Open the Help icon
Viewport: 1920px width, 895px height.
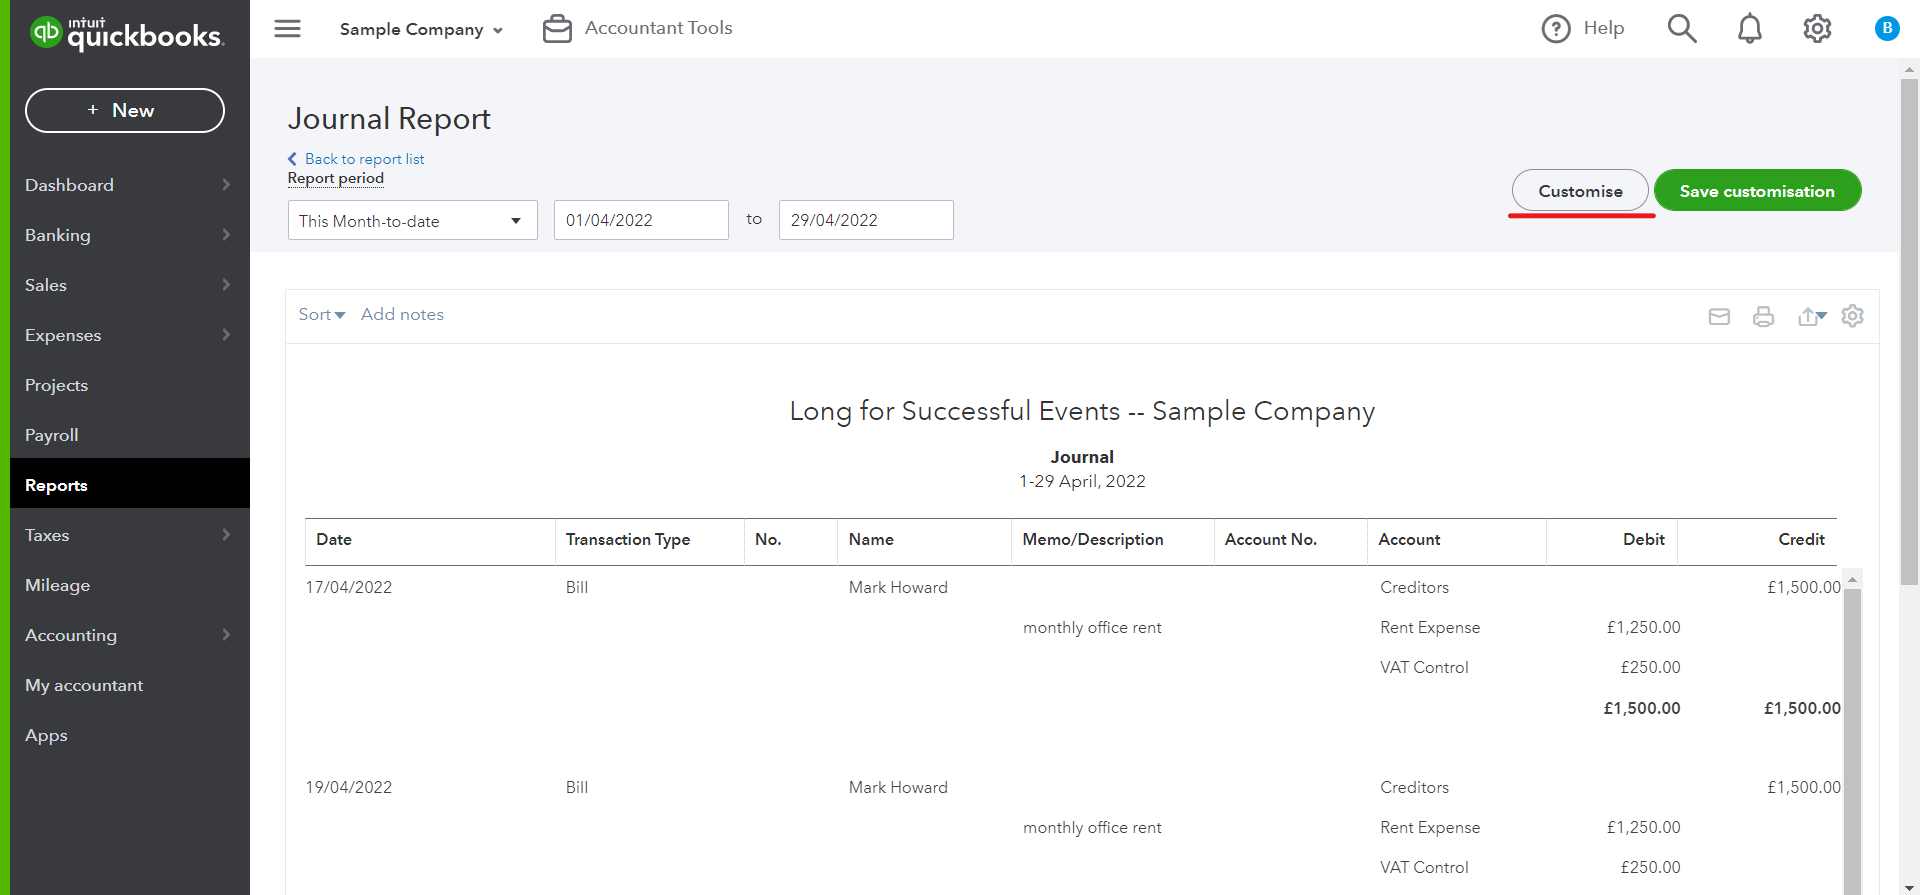[x=1556, y=29]
